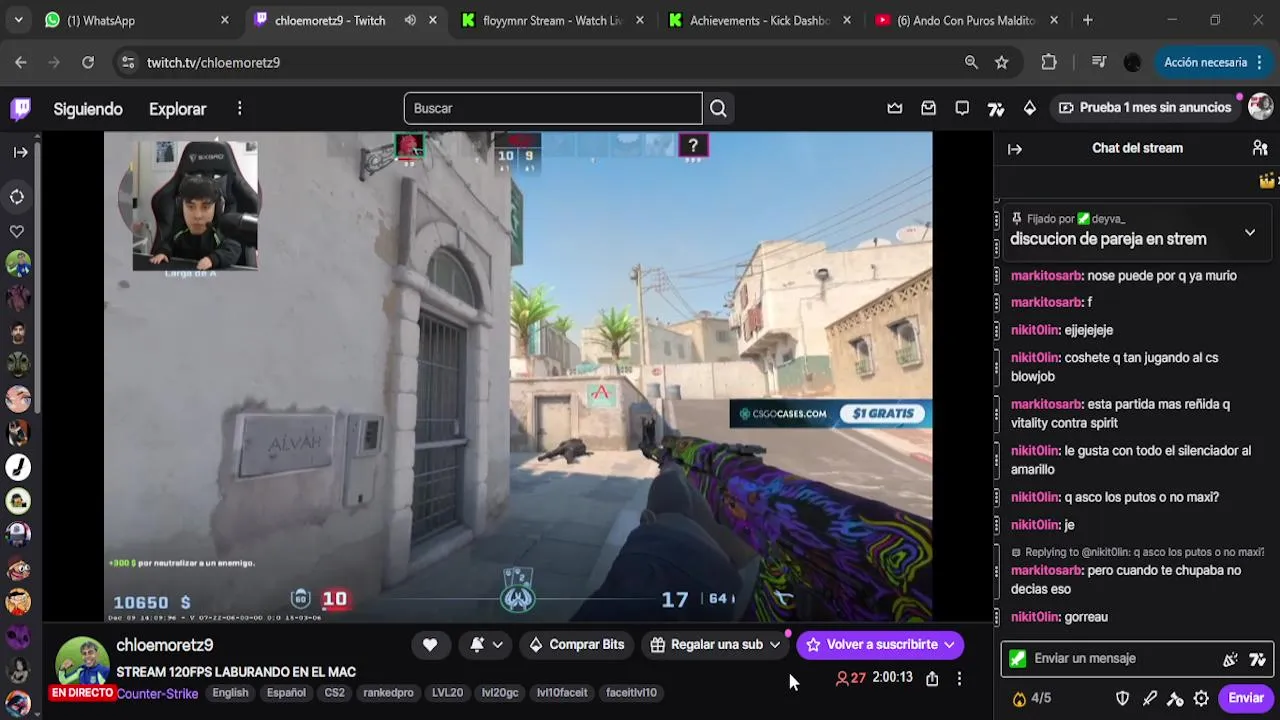Open the browser zoom magnifier icon
Viewport: 1280px width, 720px height.
coord(971,62)
